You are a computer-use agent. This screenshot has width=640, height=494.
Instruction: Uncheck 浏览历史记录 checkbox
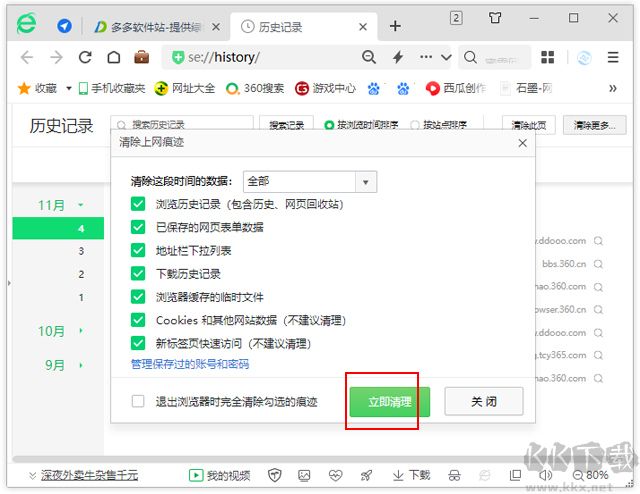tap(138, 204)
